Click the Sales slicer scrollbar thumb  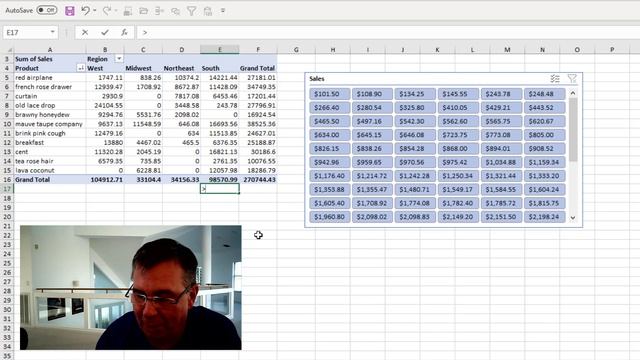[x=573, y=129]
